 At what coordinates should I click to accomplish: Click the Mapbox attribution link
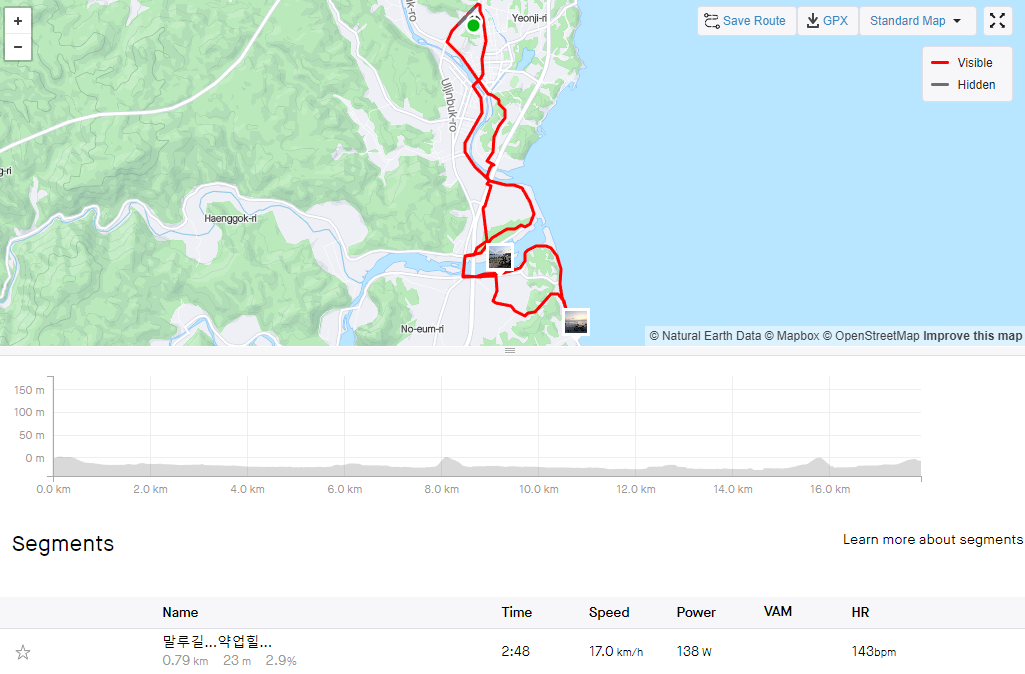[792, 336]
